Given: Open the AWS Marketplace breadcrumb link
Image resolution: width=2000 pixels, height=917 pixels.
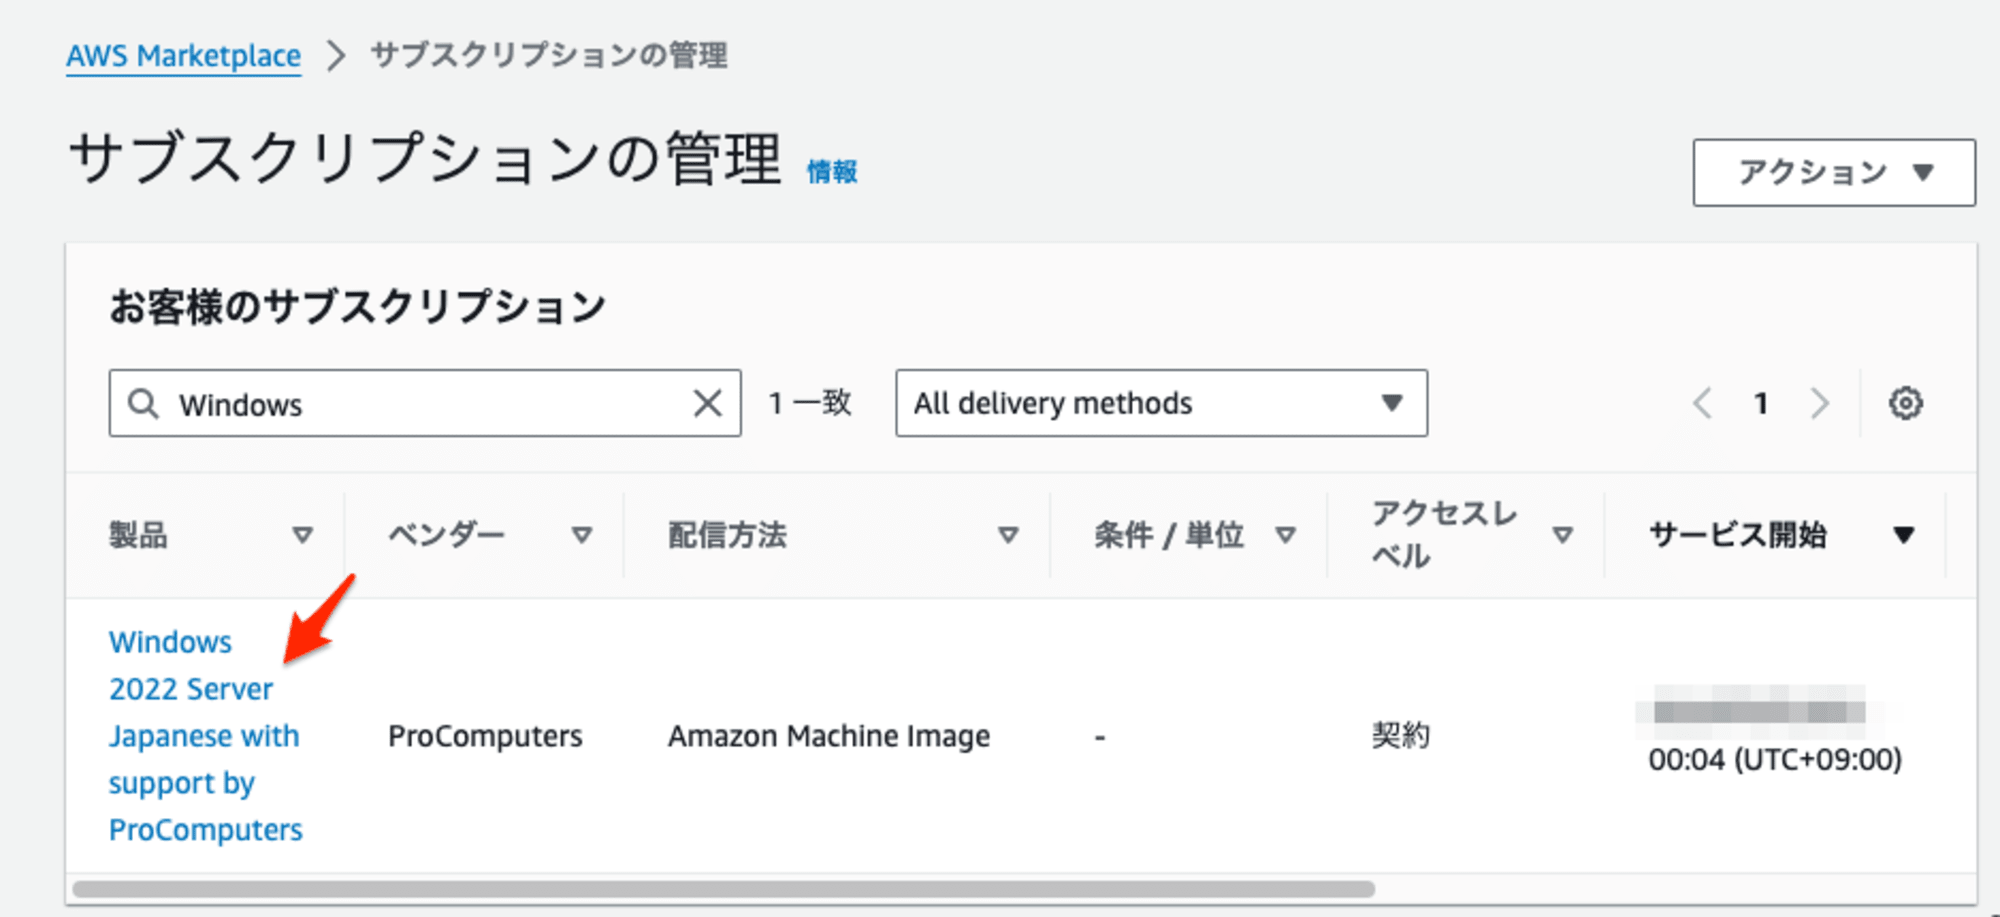Looking at the screenshot, I should click(183, 56).
